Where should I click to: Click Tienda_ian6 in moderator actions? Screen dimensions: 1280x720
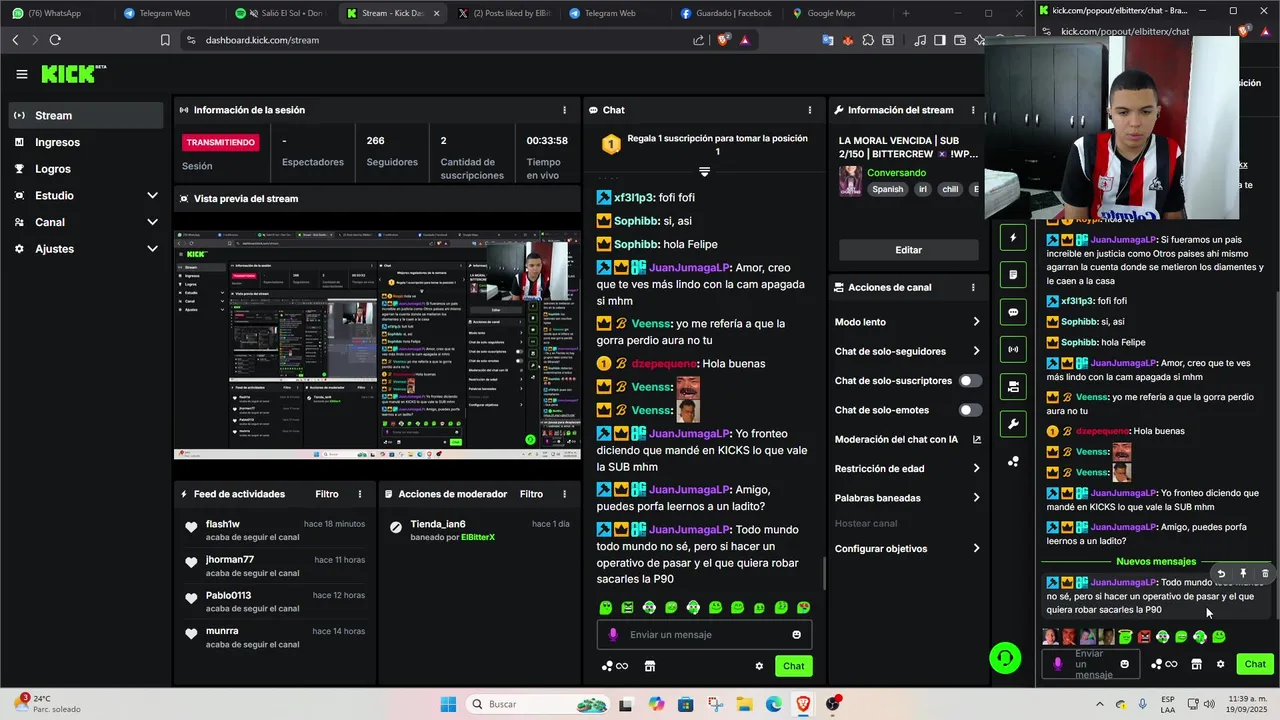438,524
